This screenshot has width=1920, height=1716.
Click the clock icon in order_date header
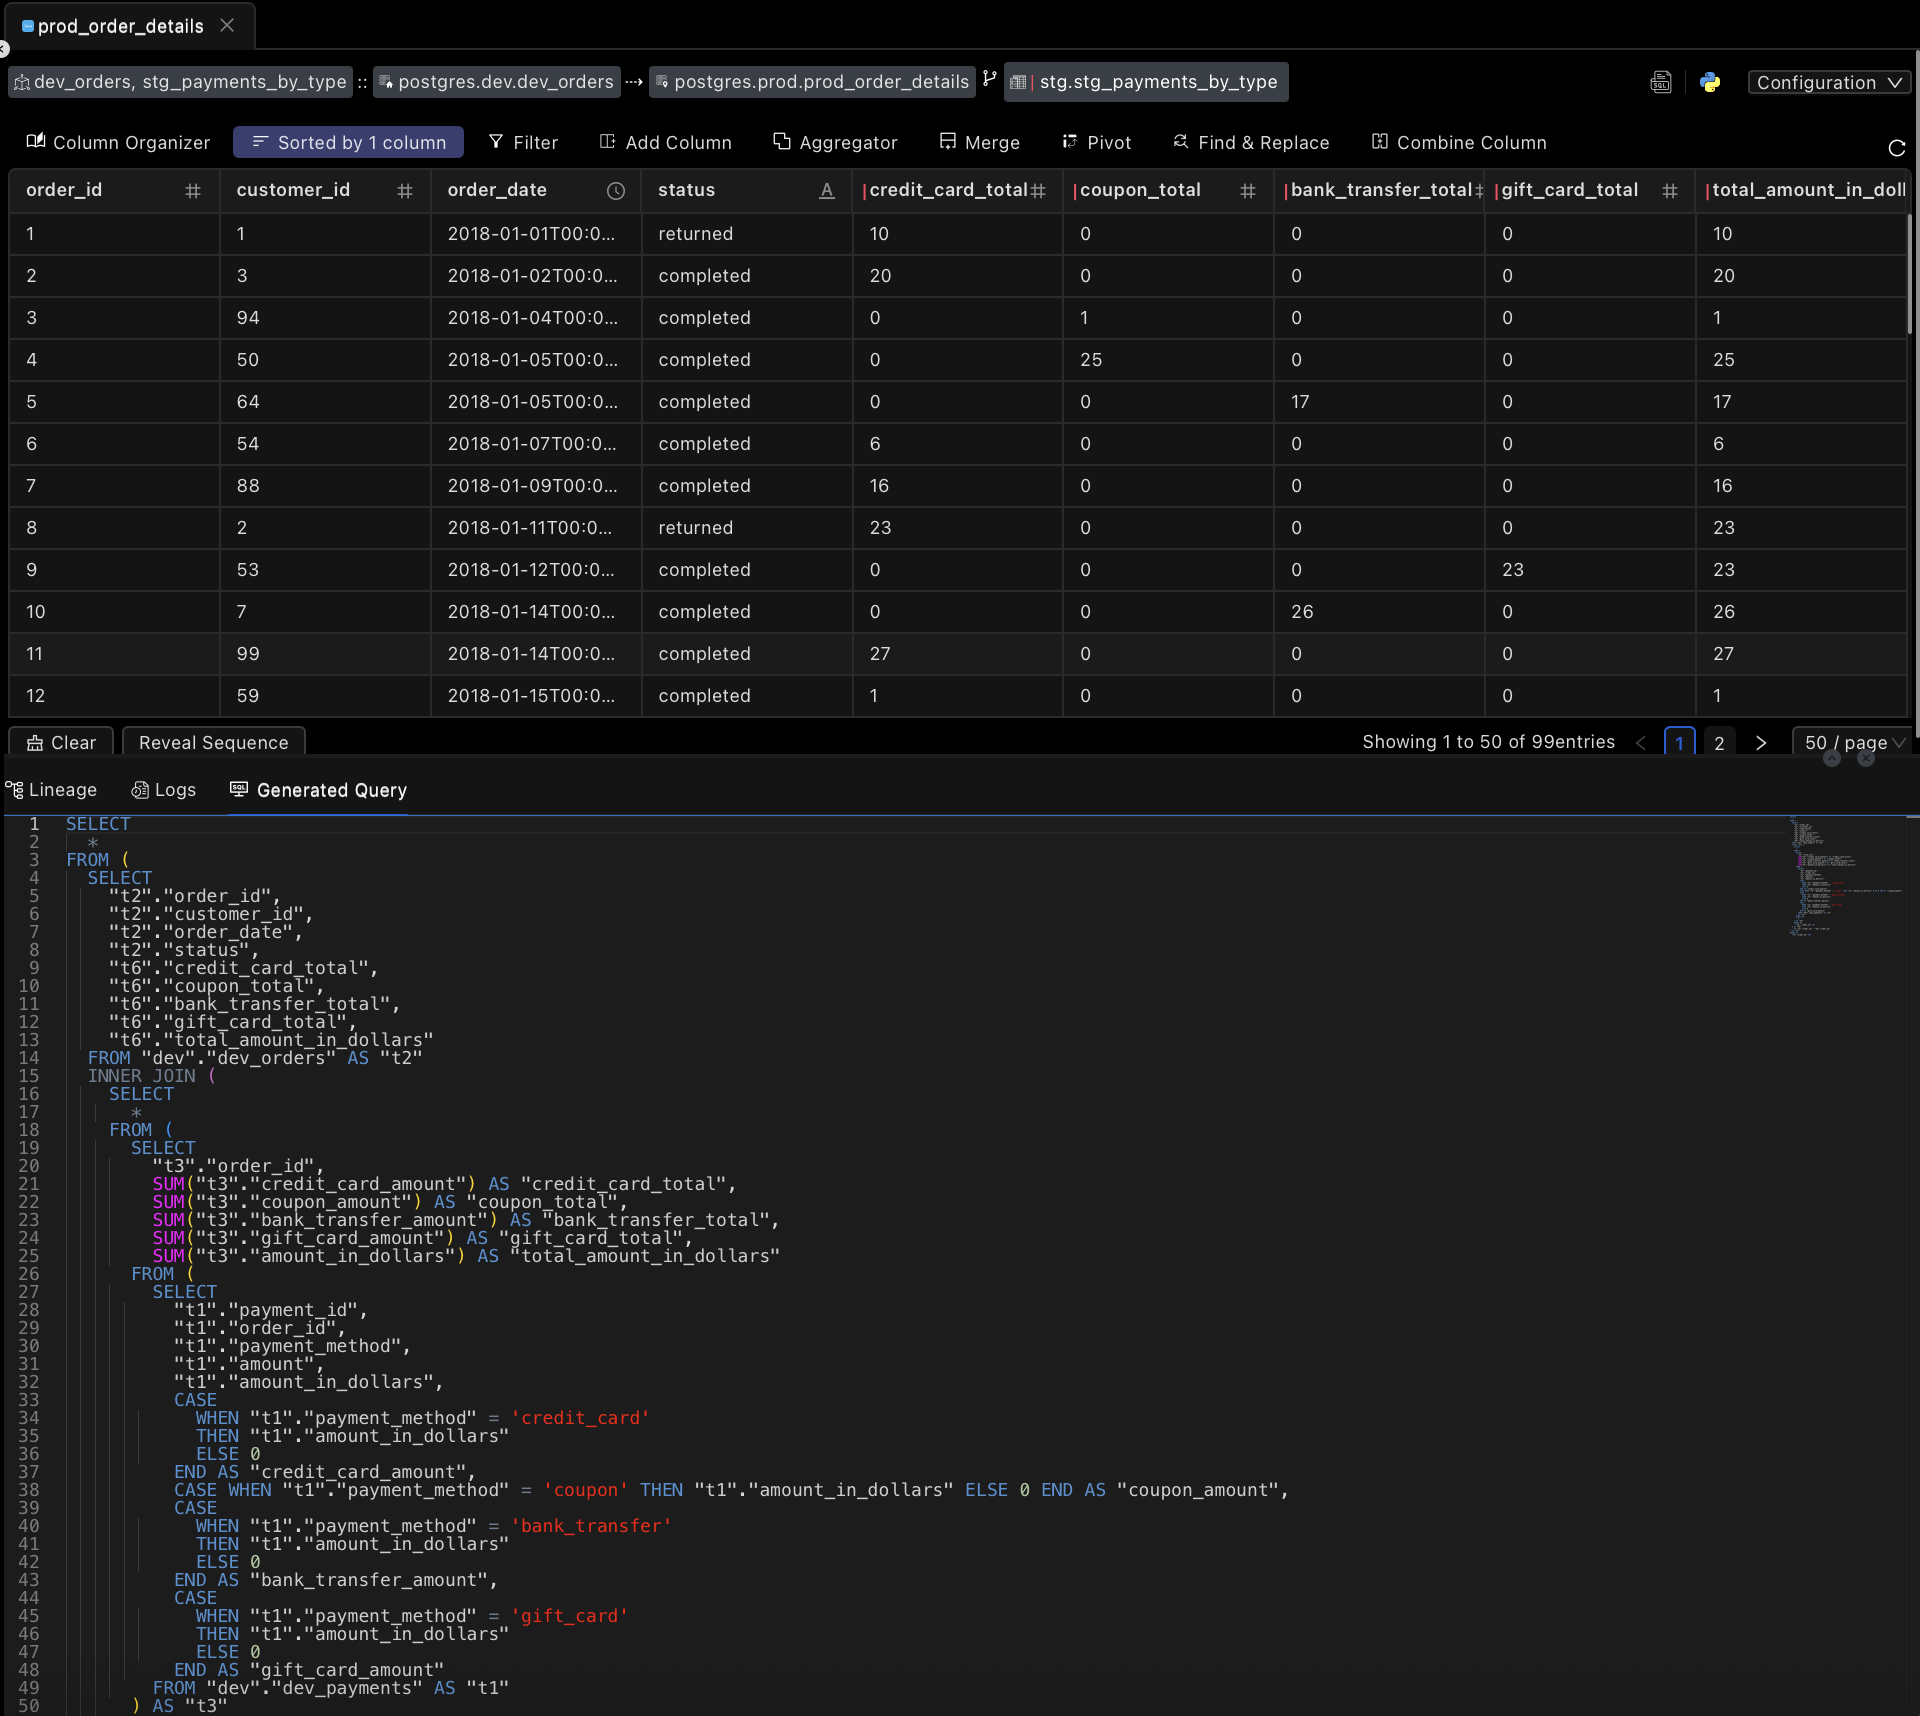pyautogui.click(x=616, y=191)
